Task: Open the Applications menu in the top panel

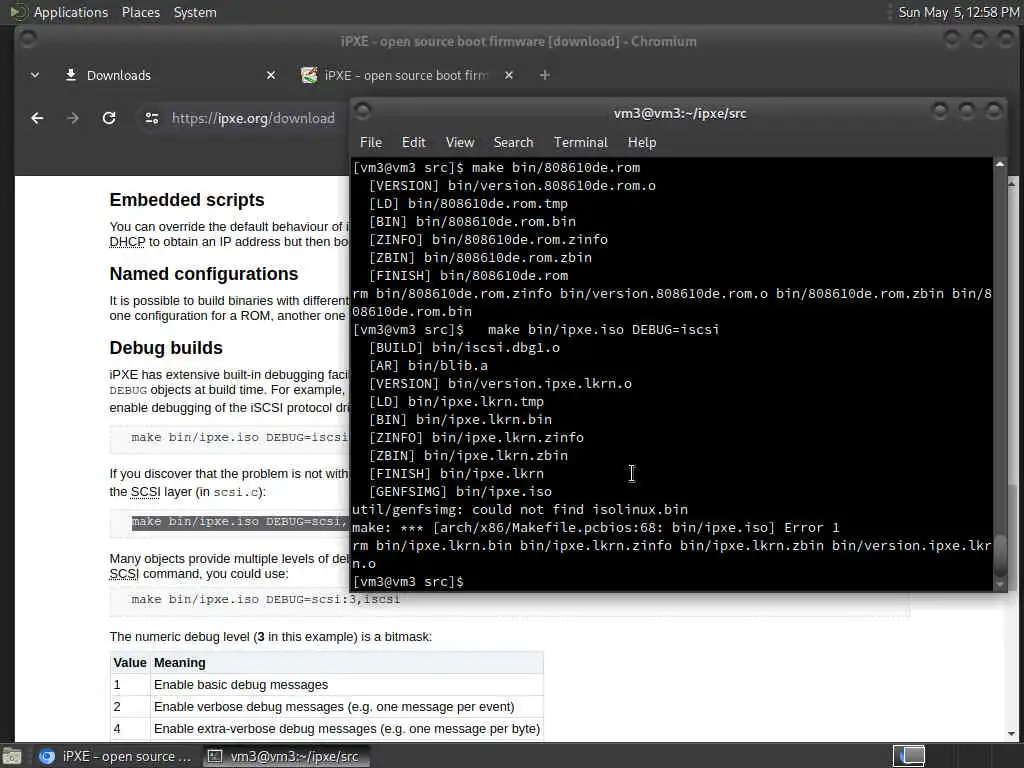Action: click(x=71, y=12)
